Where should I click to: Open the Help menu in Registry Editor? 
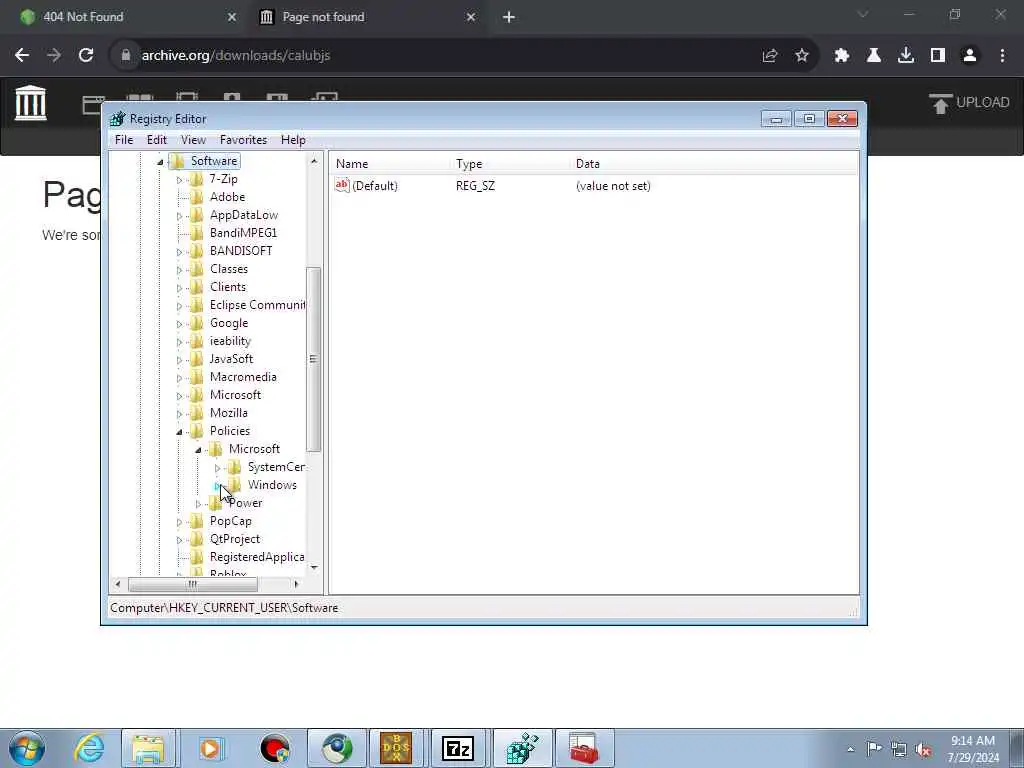click(293, 140)
